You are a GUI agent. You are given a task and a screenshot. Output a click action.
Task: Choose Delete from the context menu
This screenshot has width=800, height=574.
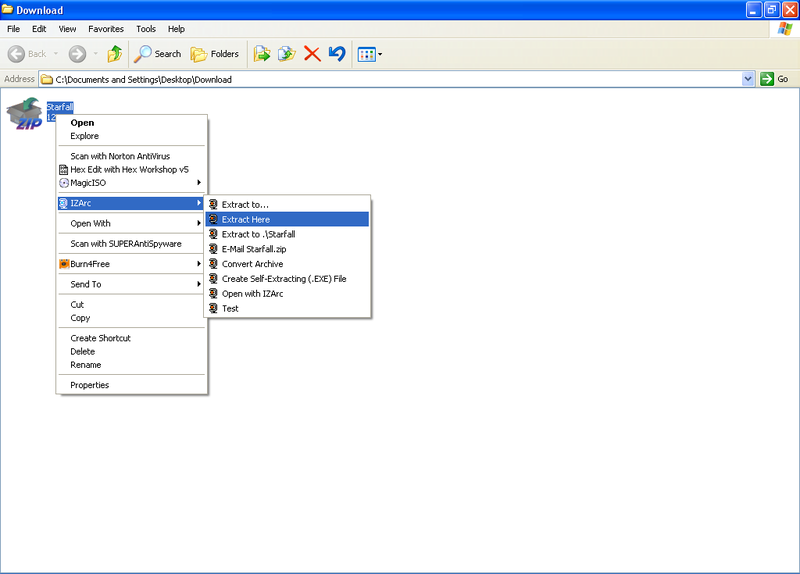[x=132, y=352]
